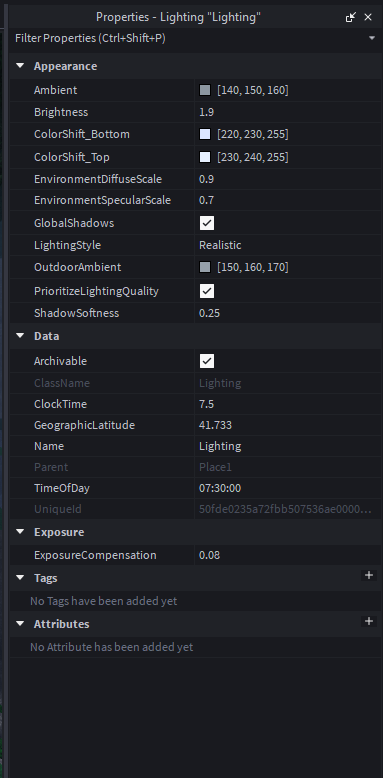The image size is (383, 778).
Task: Add a new tag with plus icon
Action: pos(369,576)
